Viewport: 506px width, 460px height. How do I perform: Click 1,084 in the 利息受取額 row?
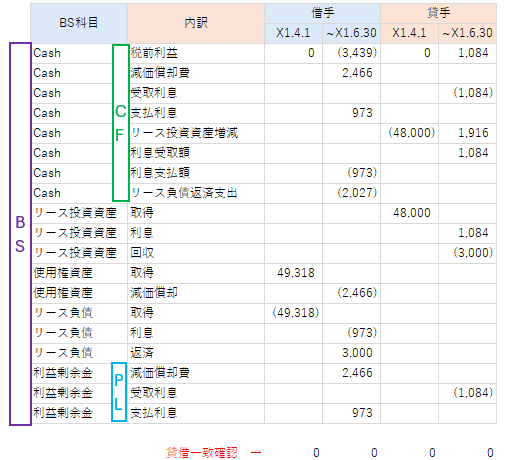(467, 153)
